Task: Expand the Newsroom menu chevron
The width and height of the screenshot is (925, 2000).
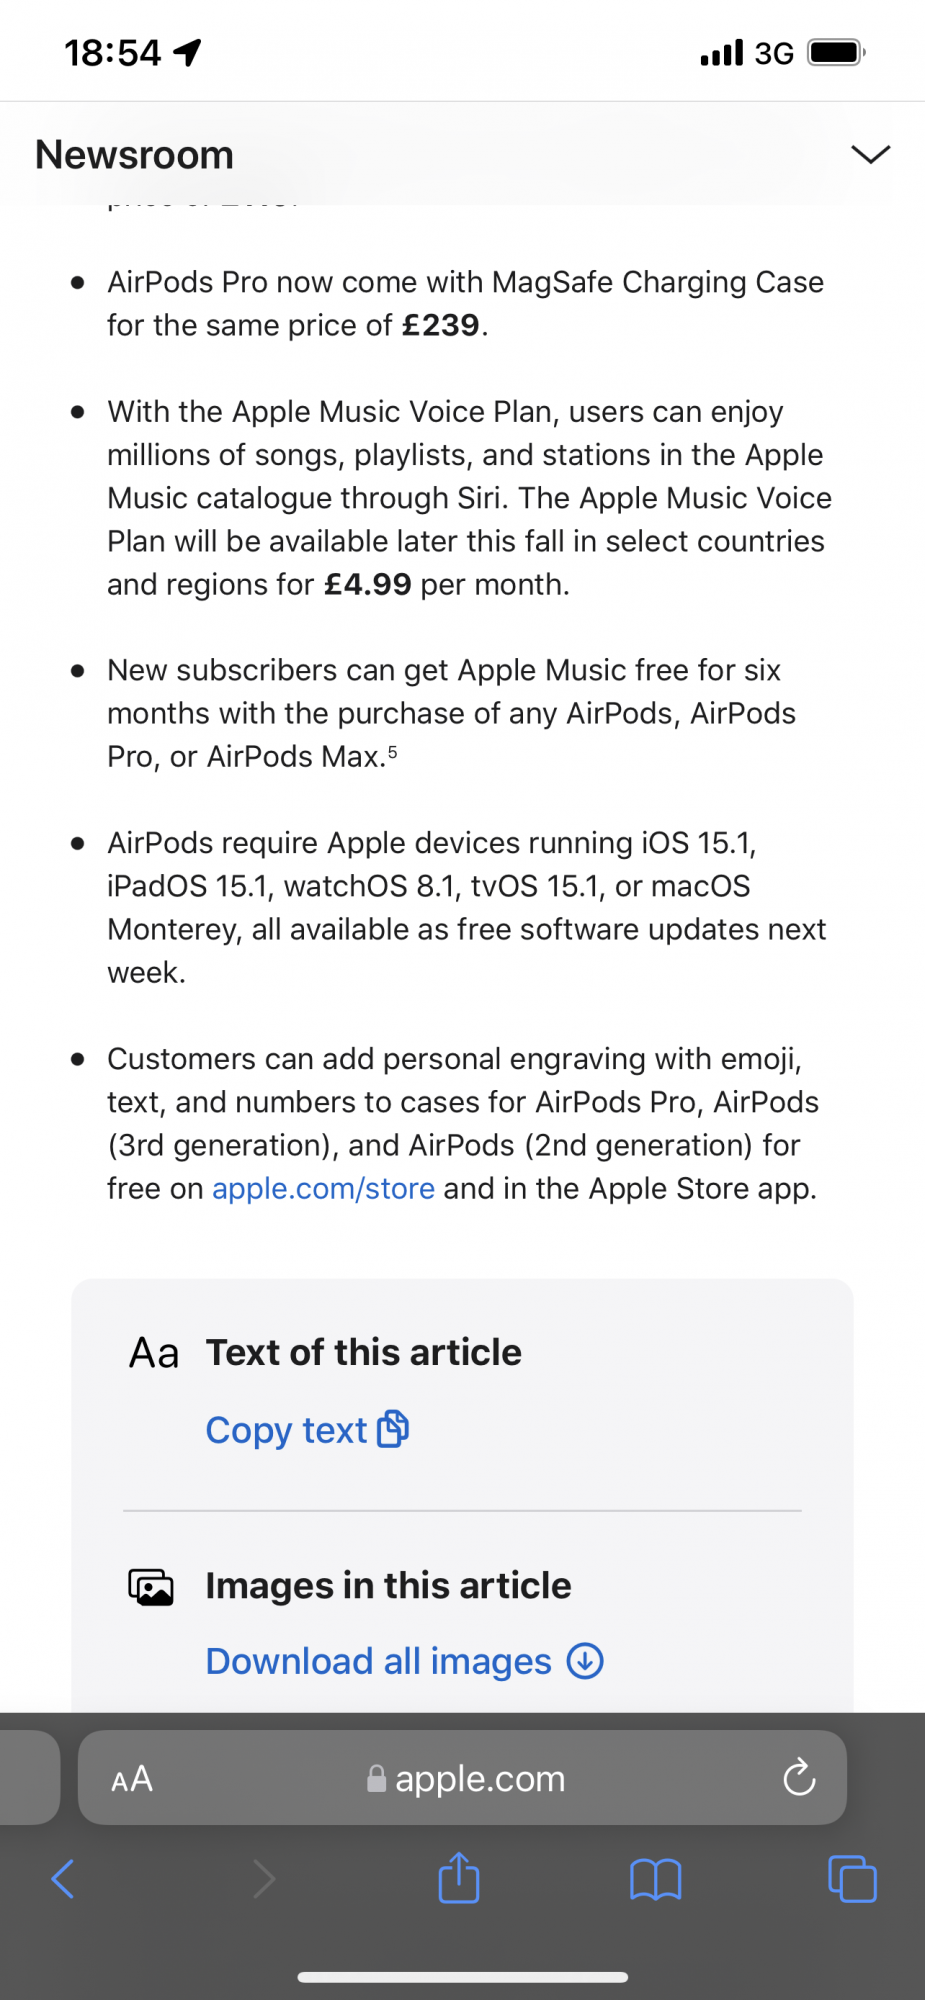Action: pos(870,154)
